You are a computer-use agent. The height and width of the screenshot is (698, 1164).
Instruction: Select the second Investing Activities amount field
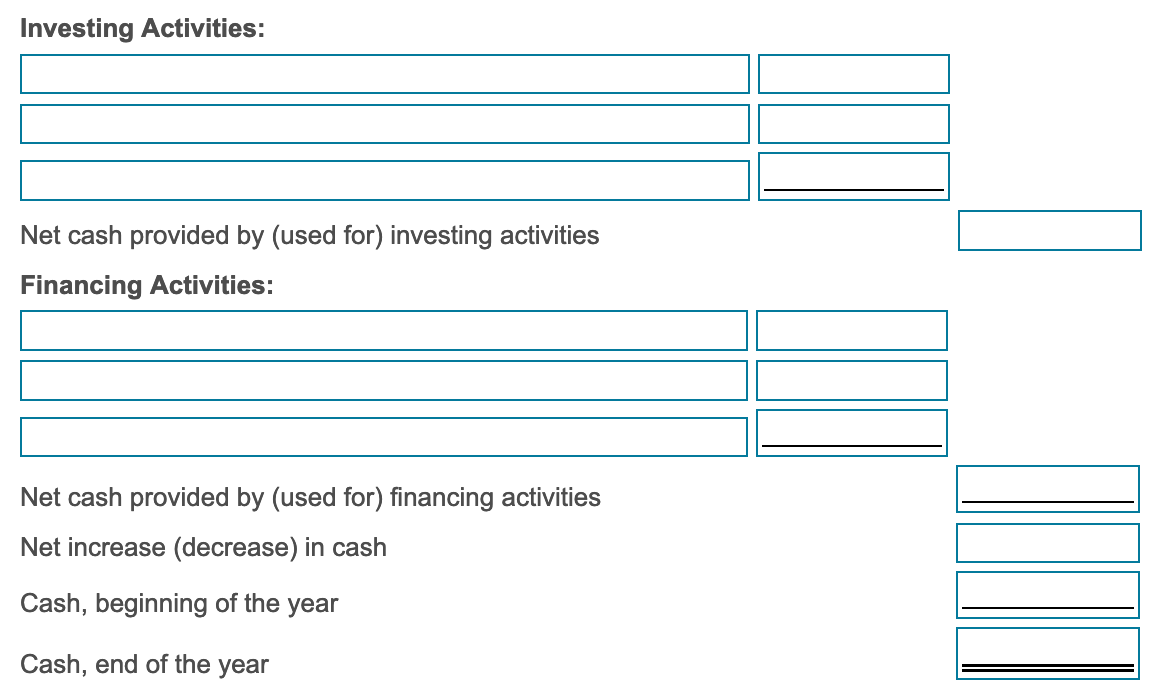(853, 124)
